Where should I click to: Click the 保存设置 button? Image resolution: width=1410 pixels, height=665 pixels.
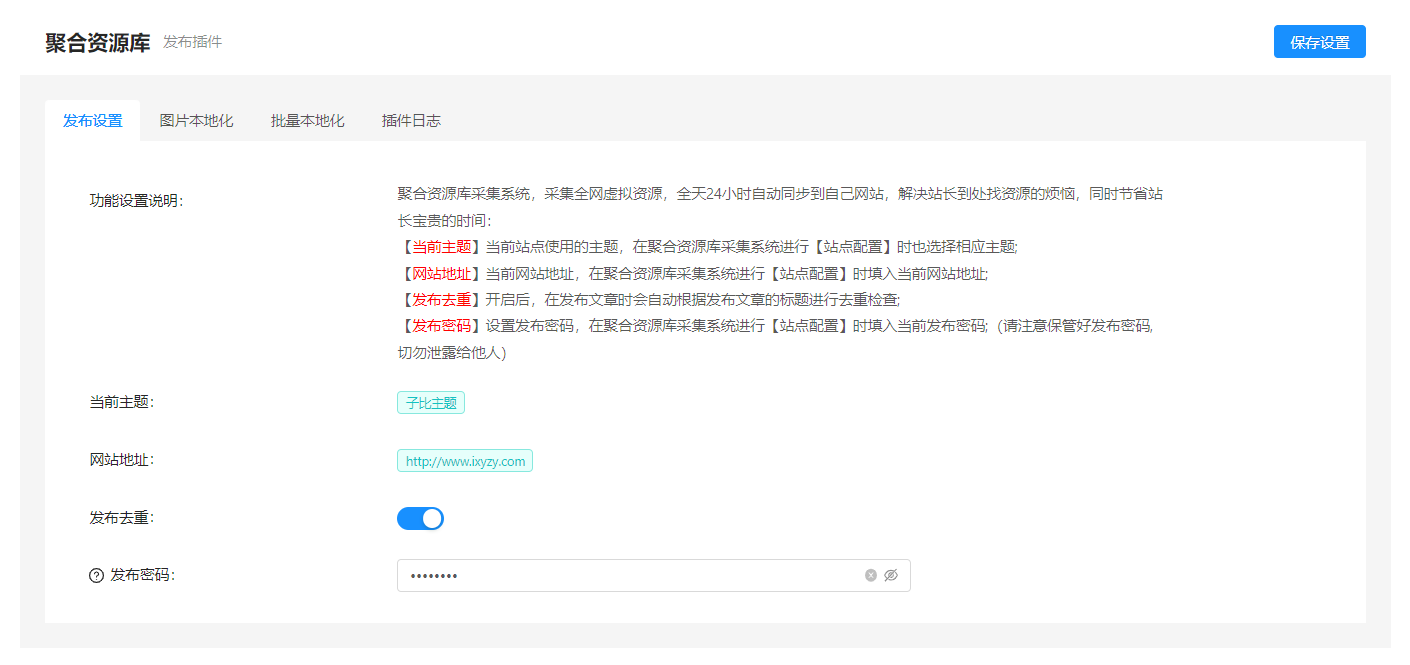(1319, 41)
